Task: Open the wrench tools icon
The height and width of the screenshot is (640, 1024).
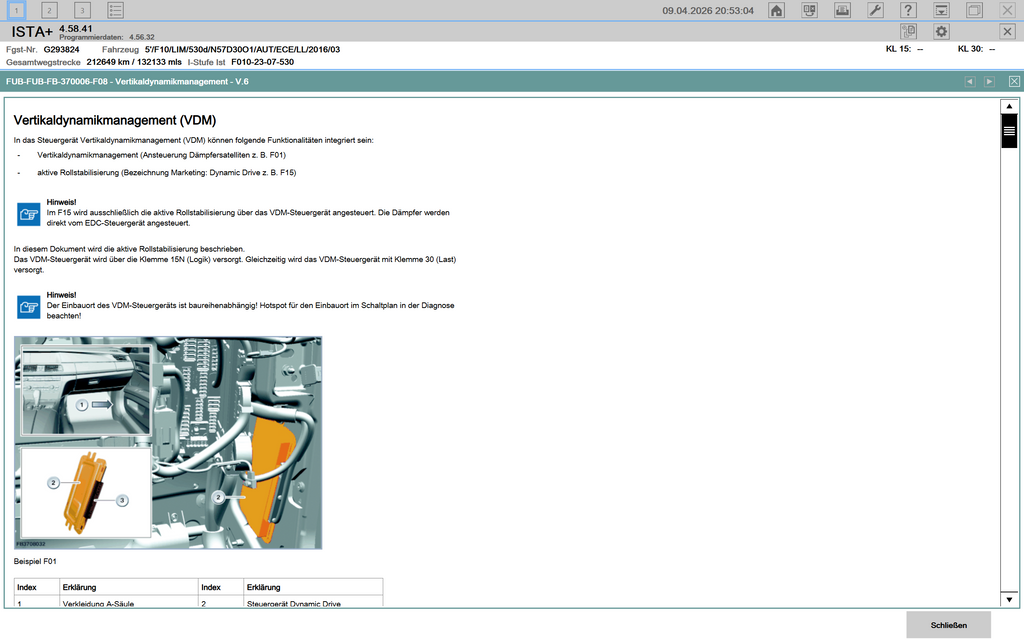Action: pyautogui.click(x=874, y=10)
